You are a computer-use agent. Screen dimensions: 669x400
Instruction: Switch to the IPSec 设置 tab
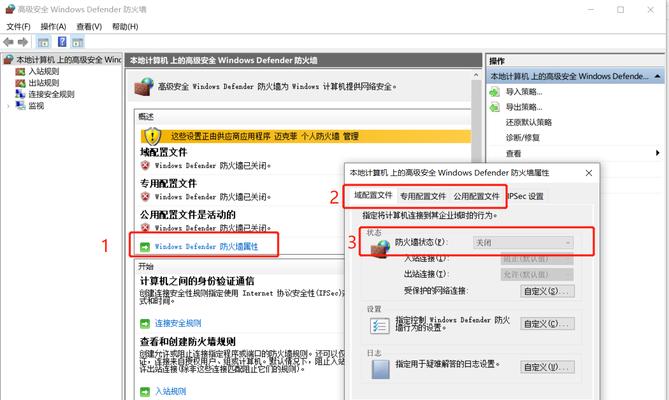pyautogui.click(x=526, y=196)
